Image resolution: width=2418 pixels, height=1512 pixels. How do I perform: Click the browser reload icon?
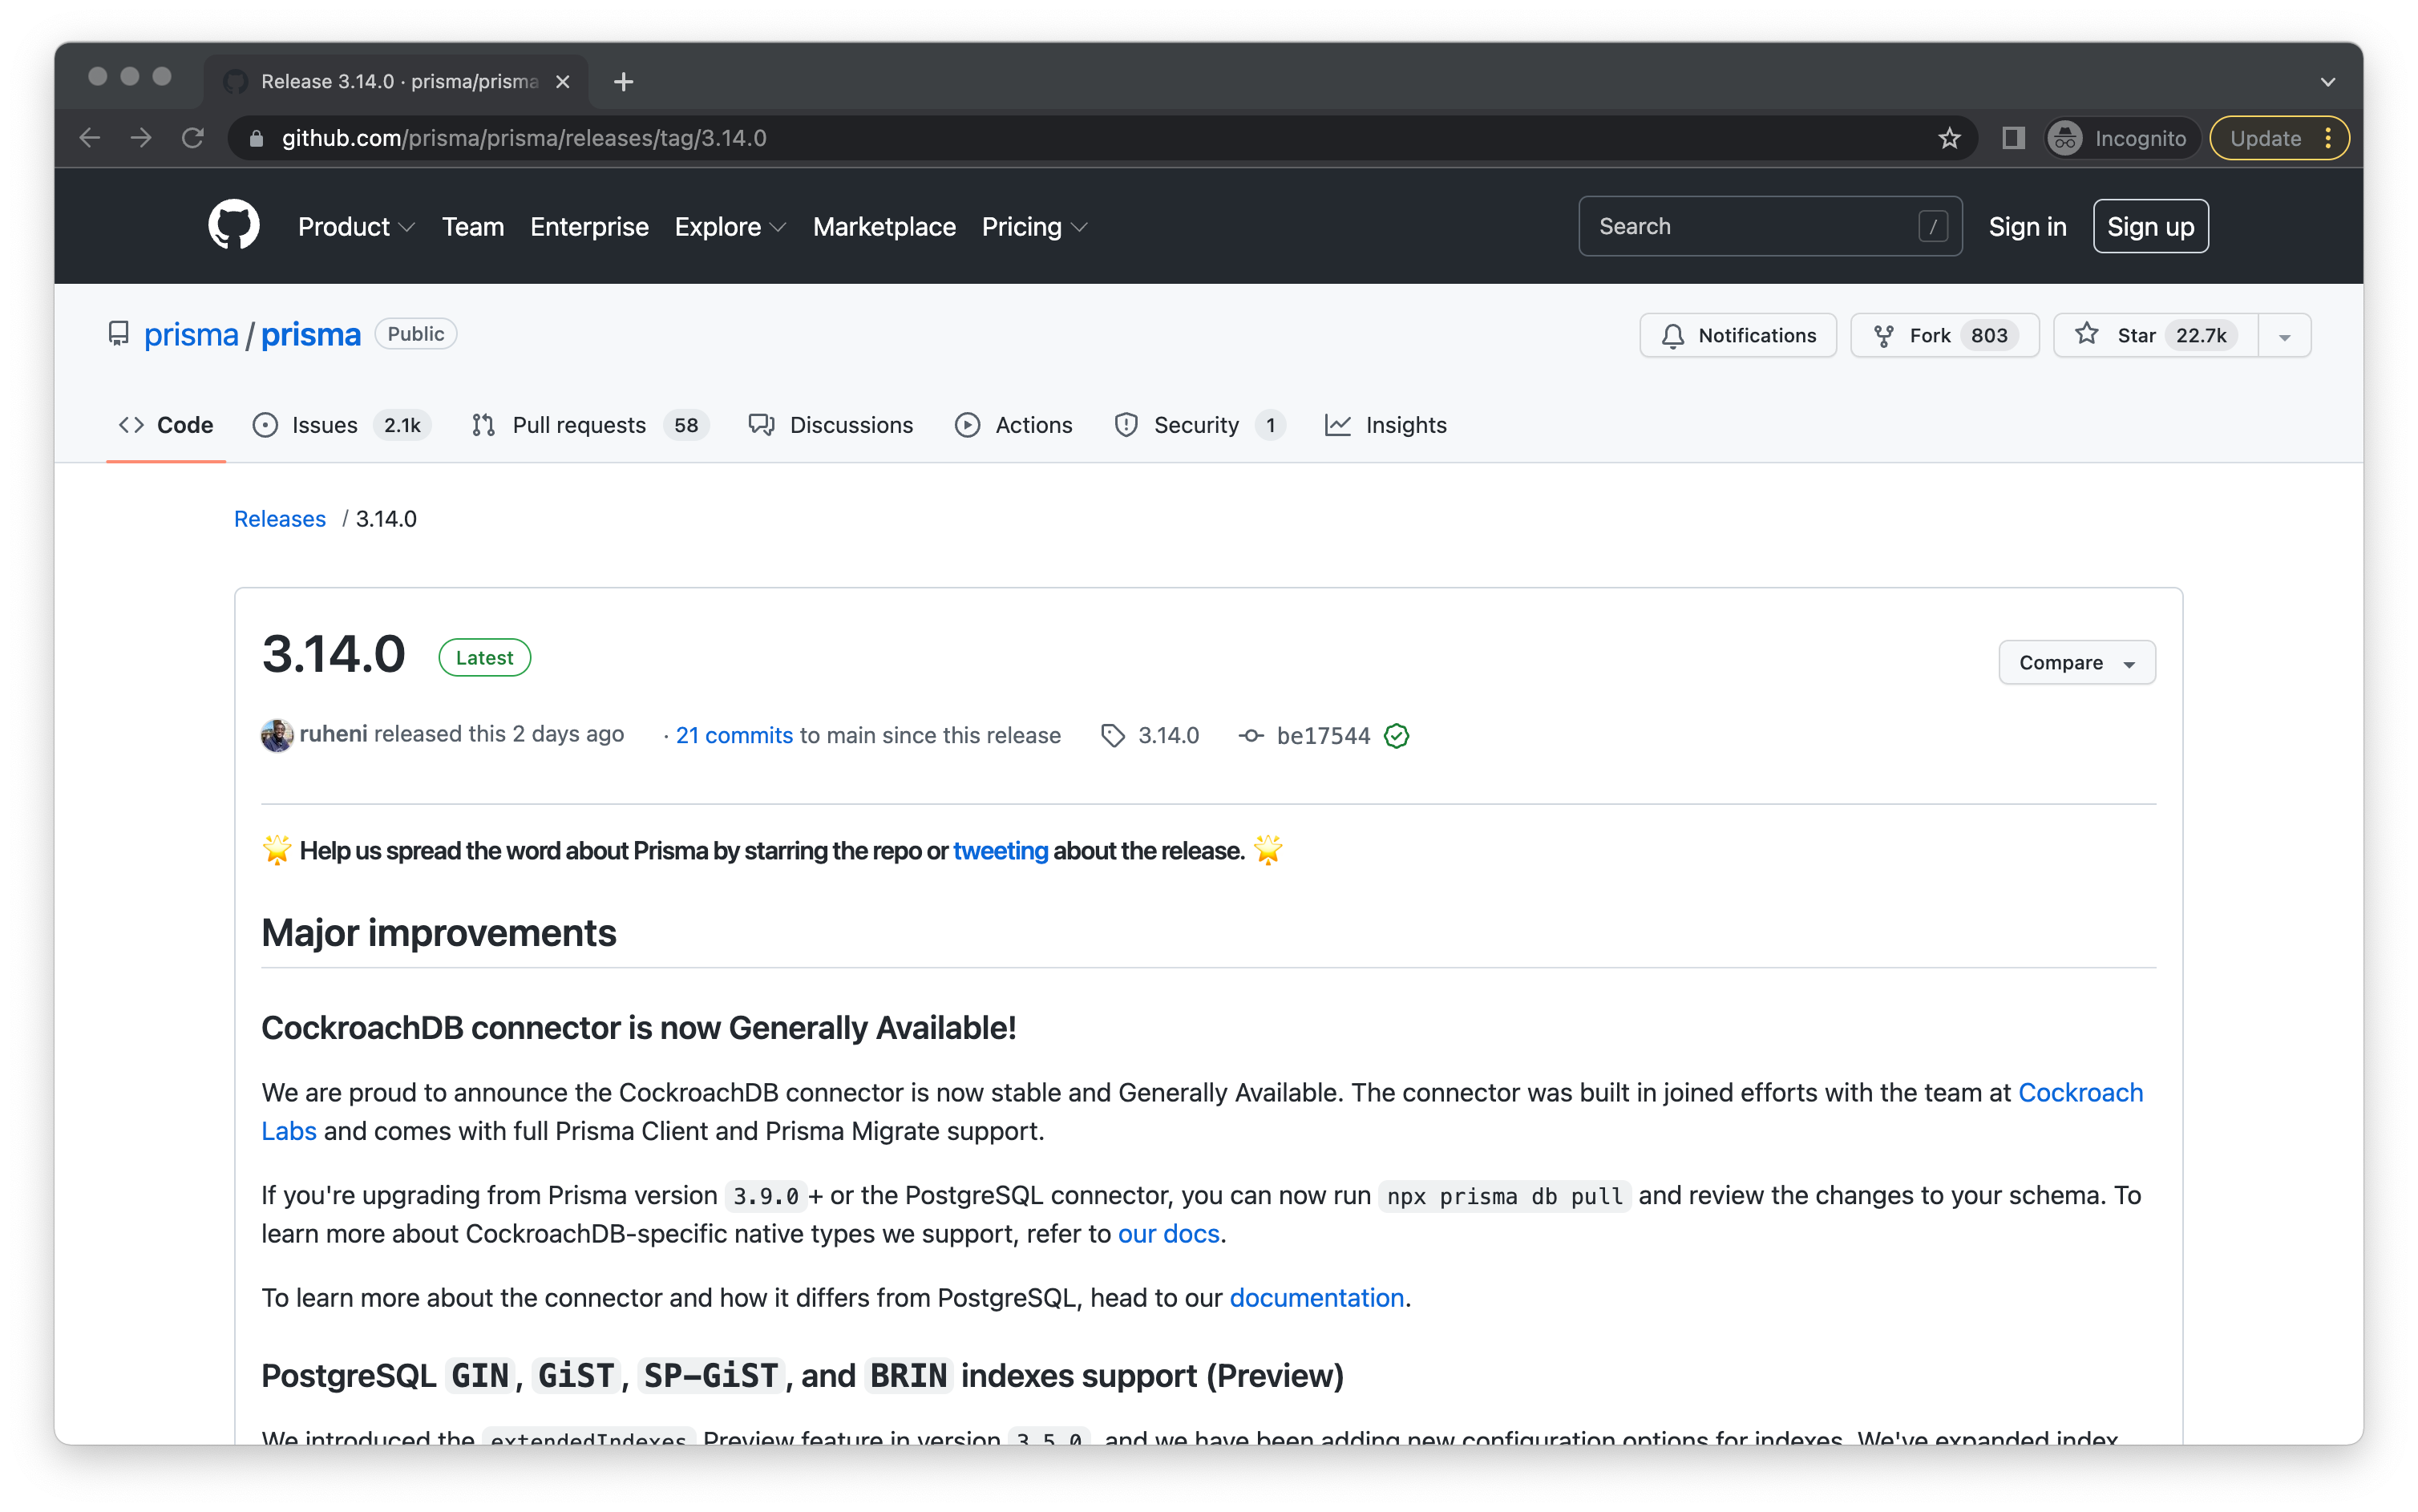click(193, 138)
